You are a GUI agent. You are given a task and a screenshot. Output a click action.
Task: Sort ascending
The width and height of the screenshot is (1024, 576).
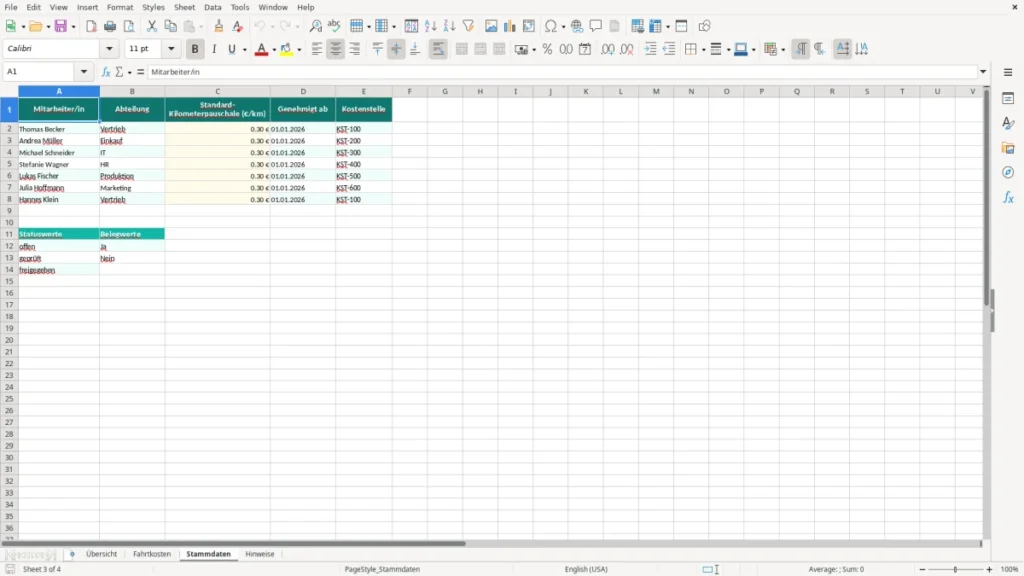pyautogui.click(x=430, y=26)
